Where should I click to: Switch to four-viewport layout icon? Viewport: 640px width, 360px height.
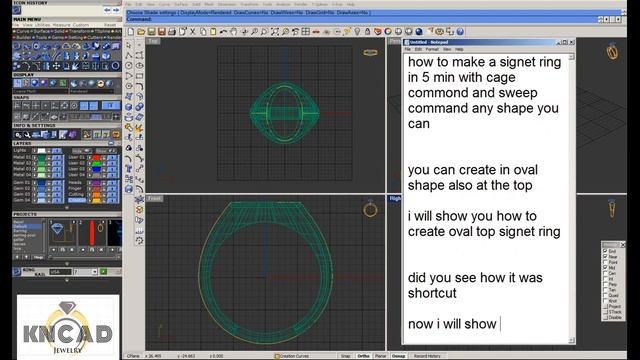tap(305, 31)
